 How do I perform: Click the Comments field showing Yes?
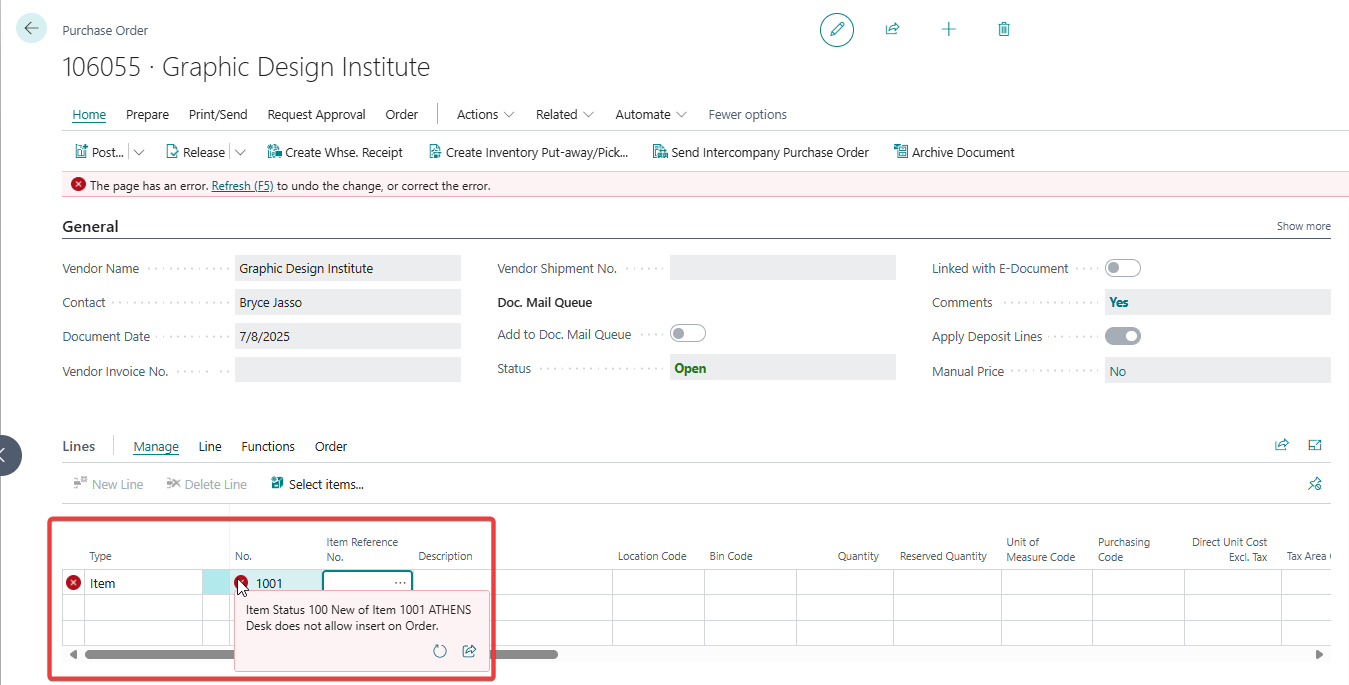point(1218,302)
